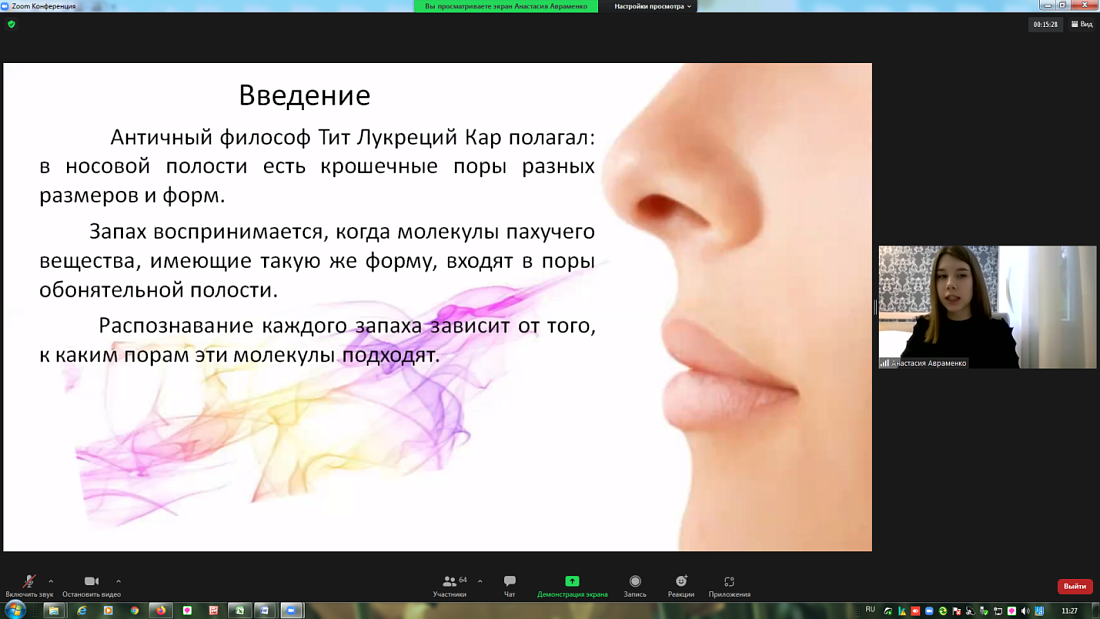Click the red Выйти button
The image size is (1100, 619).
click(x=1074, y=586)
